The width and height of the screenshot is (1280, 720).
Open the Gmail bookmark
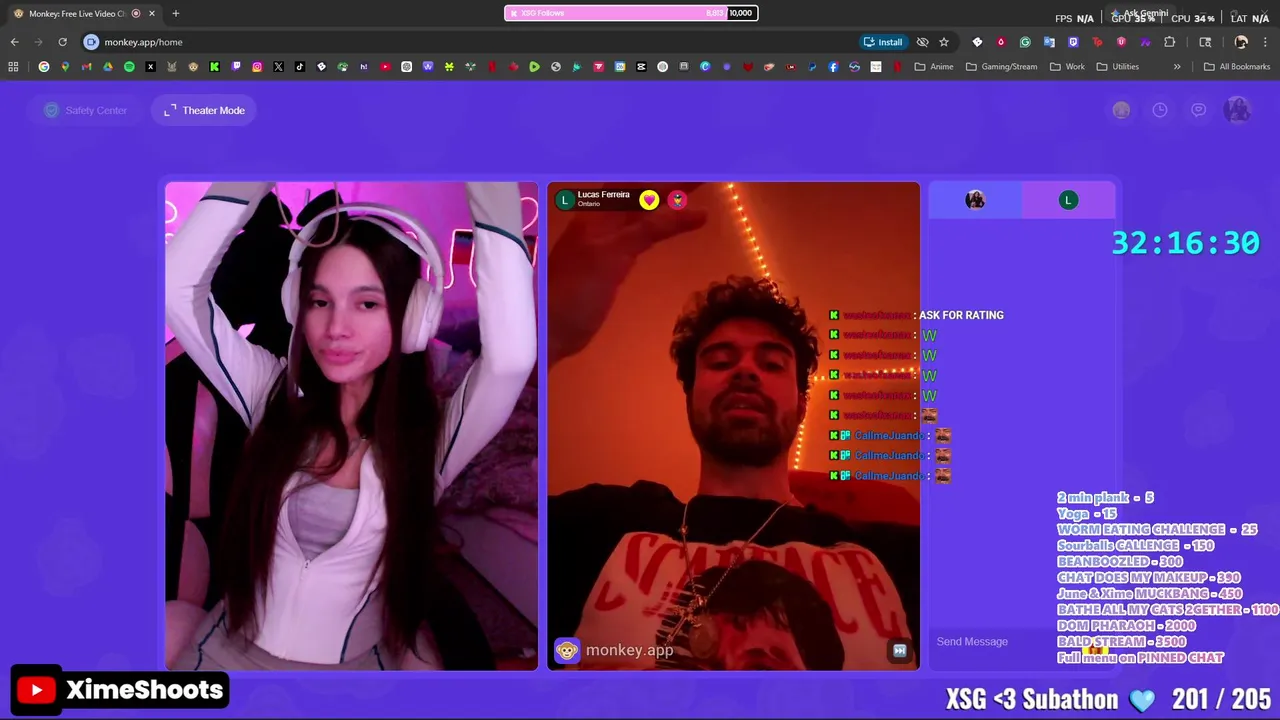(x=86, y=67)
